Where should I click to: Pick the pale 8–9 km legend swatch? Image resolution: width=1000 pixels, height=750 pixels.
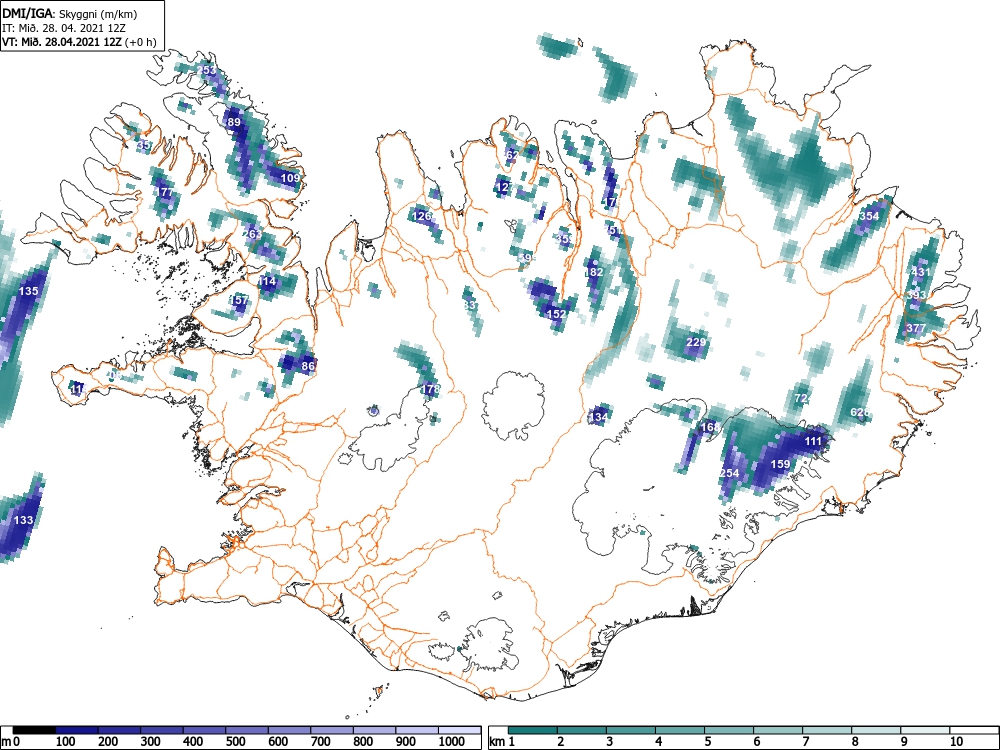876,730
